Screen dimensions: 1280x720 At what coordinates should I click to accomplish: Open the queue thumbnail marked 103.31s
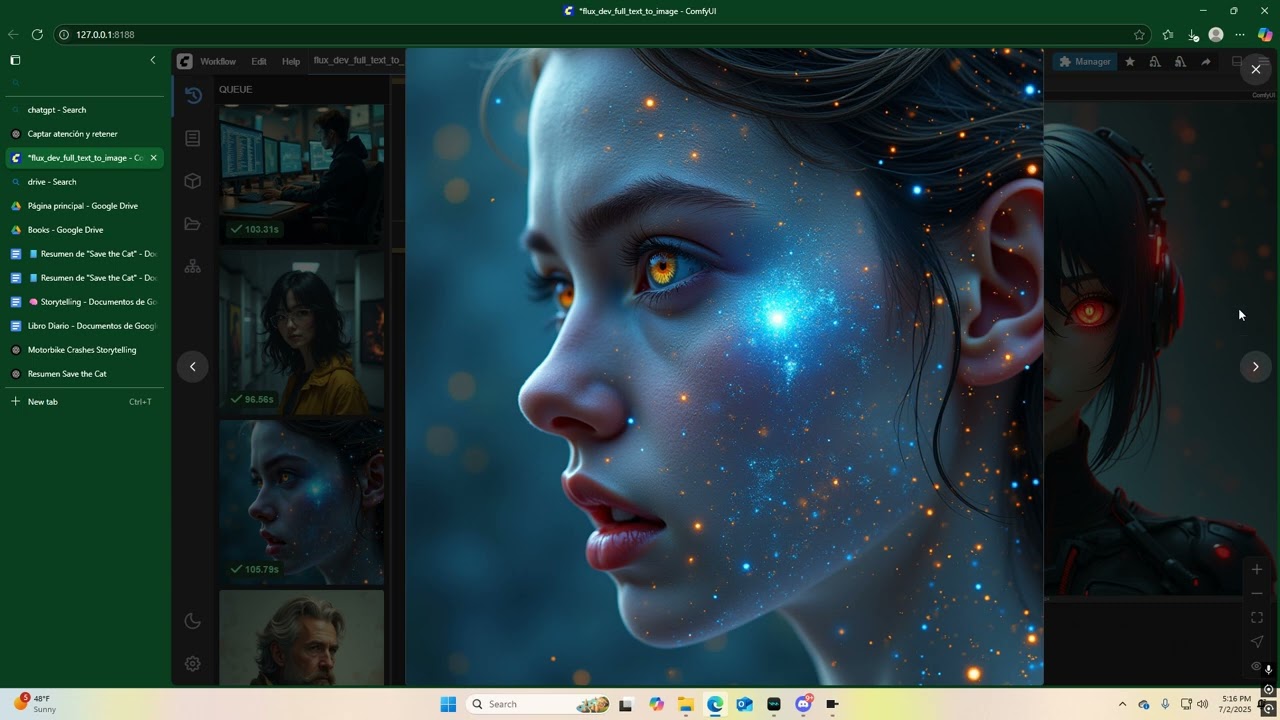tap(301, 174)
